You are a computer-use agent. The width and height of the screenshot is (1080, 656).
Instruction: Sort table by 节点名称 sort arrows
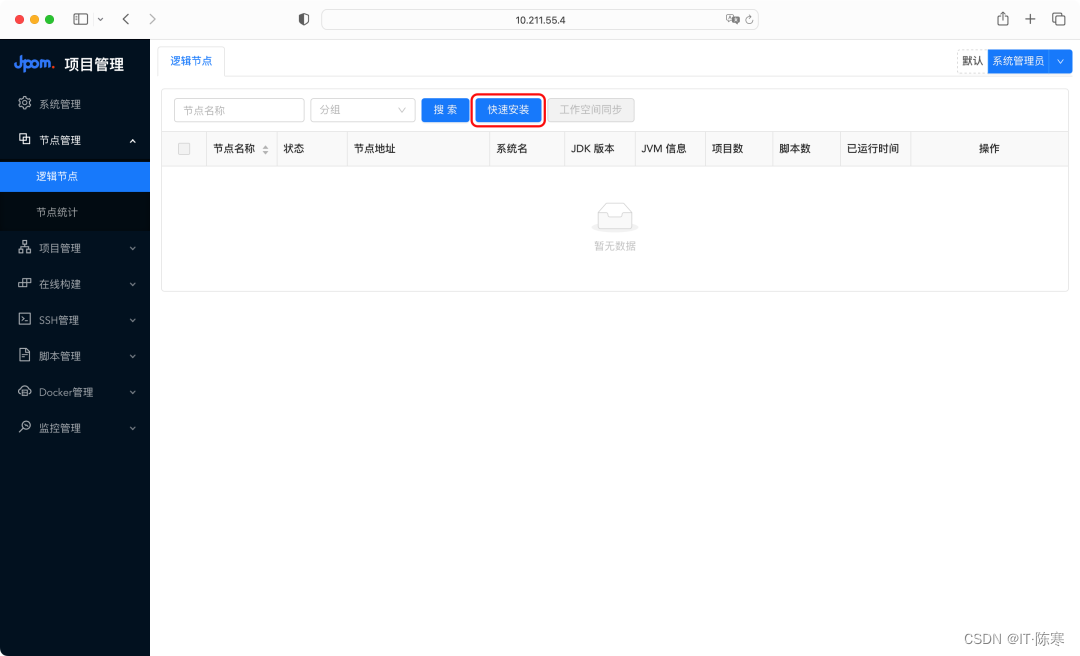(265, 150)
